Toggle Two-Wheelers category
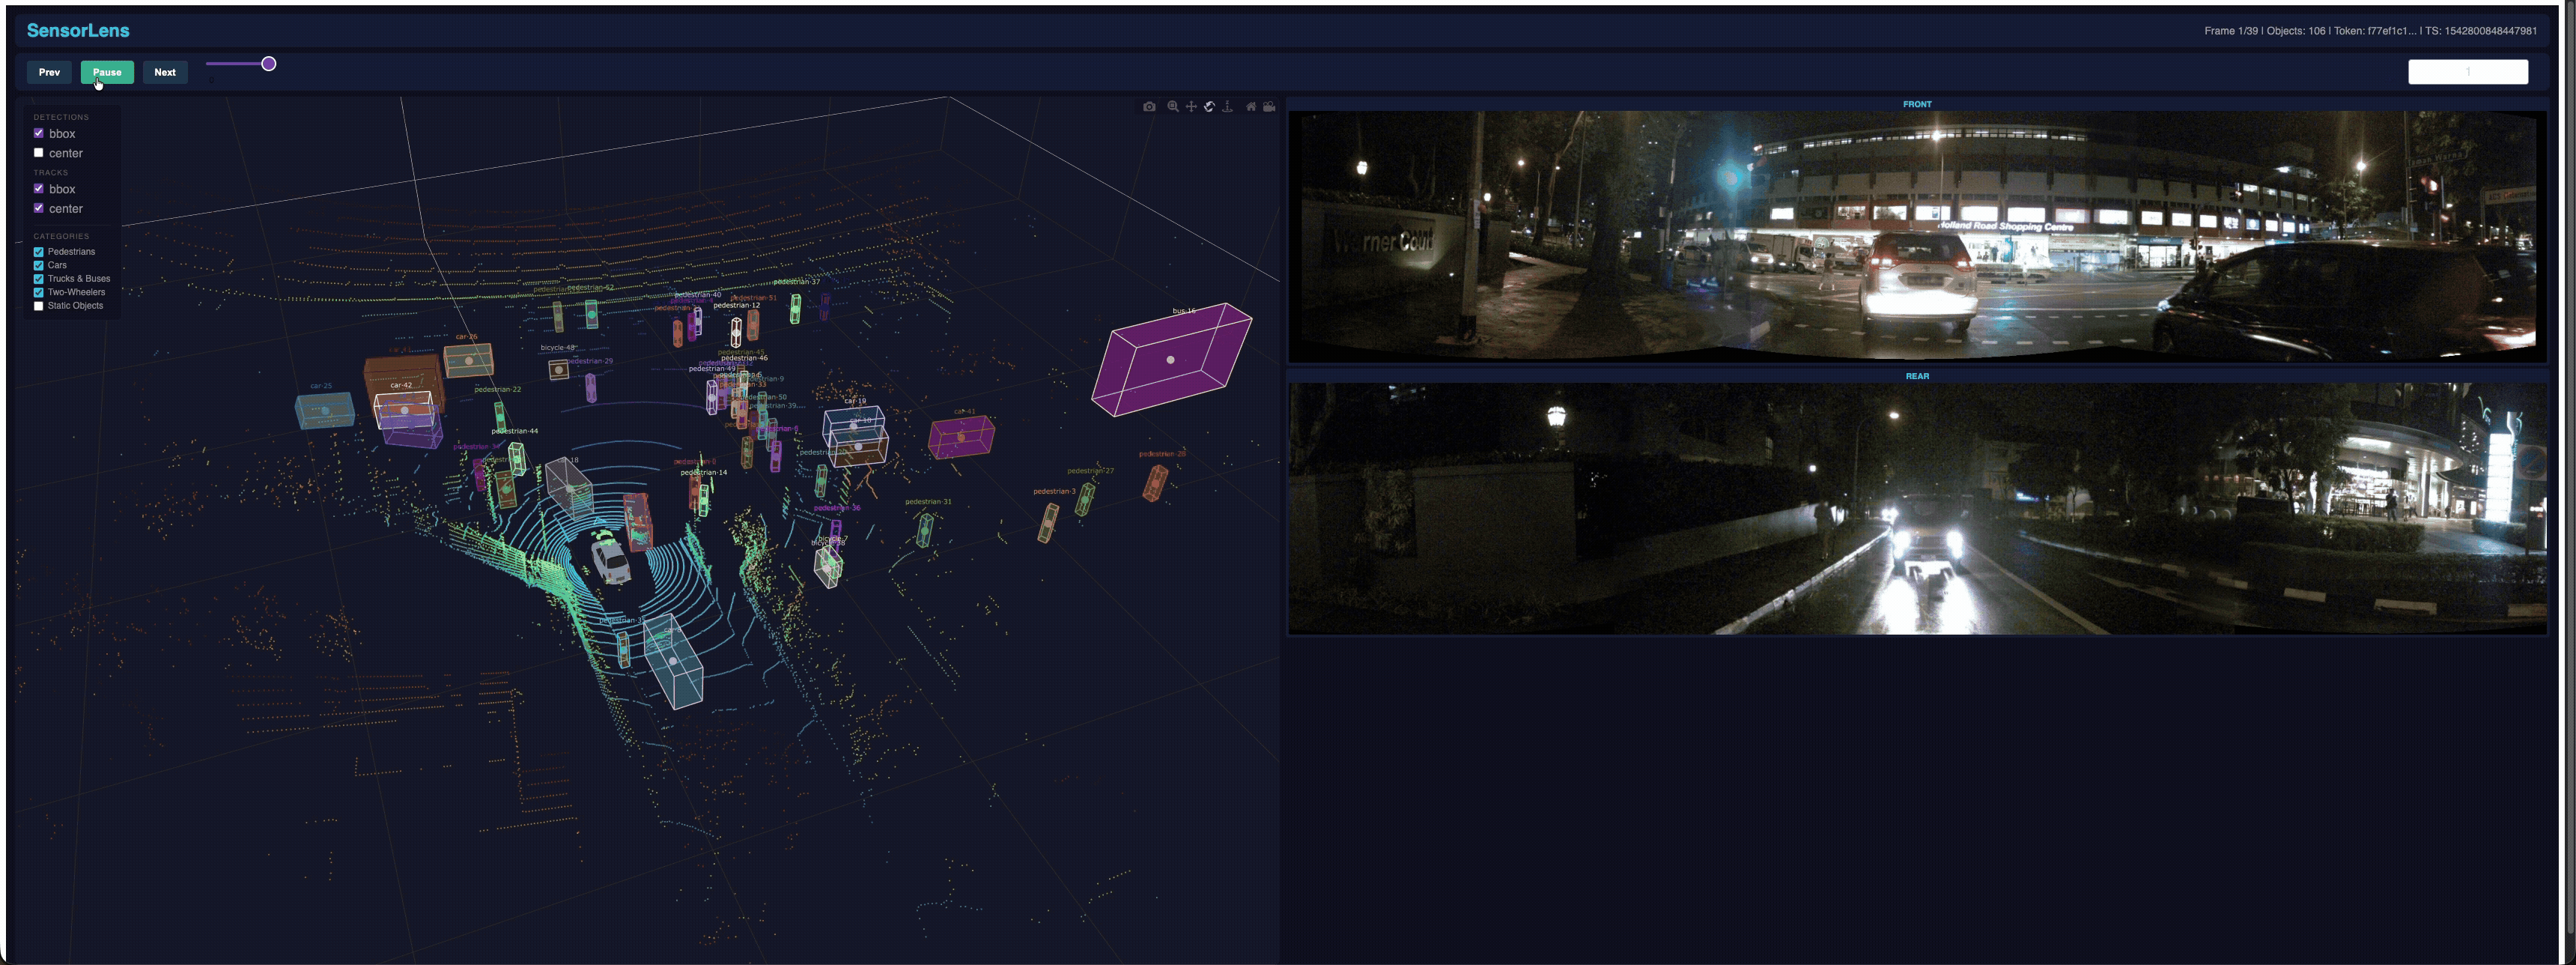 (x=39, y=292)
